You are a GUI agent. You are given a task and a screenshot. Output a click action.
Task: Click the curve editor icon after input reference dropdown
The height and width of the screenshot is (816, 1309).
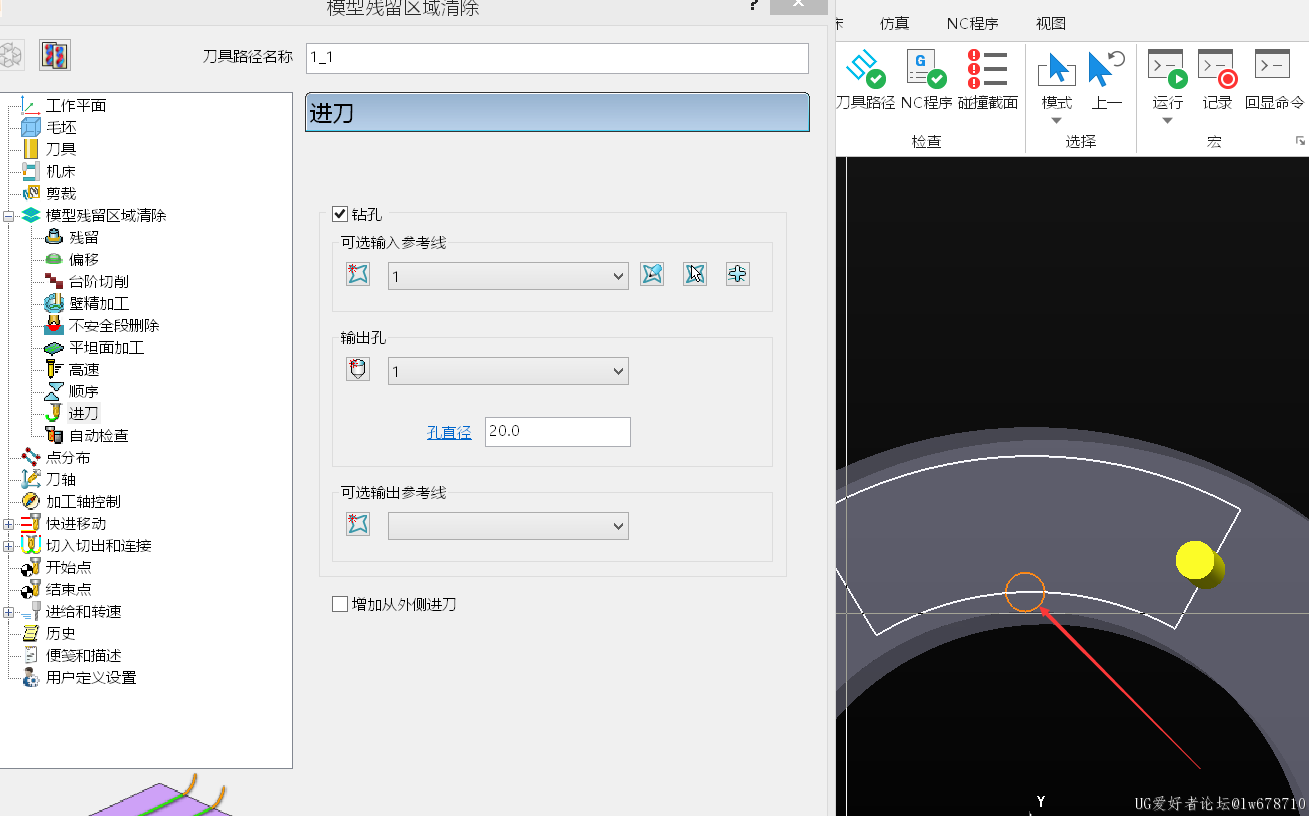pos(652,274)
